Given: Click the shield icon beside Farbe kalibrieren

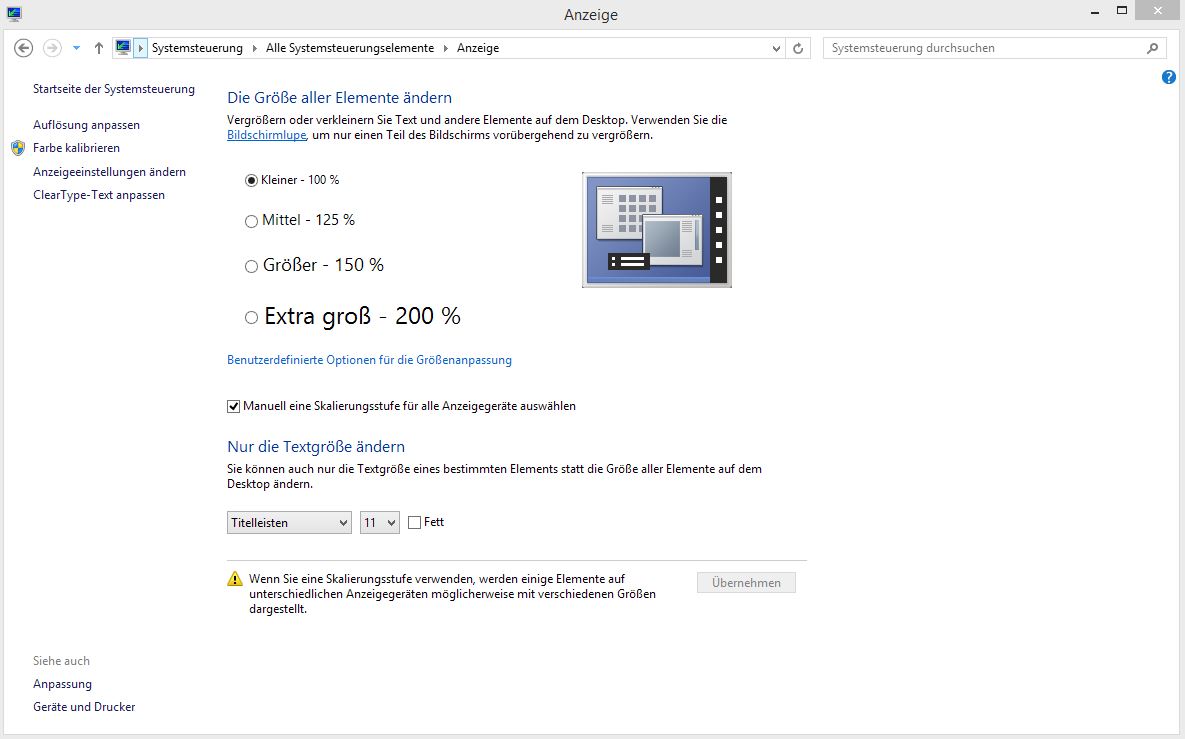Looking at the screenshot, I should tap(18, 148).
